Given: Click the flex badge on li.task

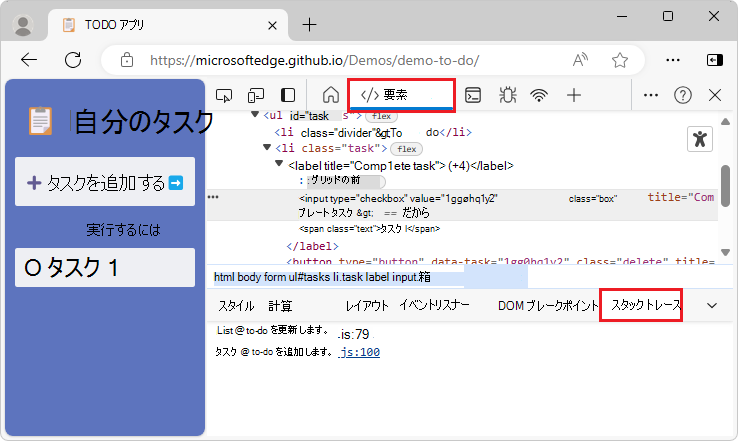Looking at the screenshot, I should (407, 149).
